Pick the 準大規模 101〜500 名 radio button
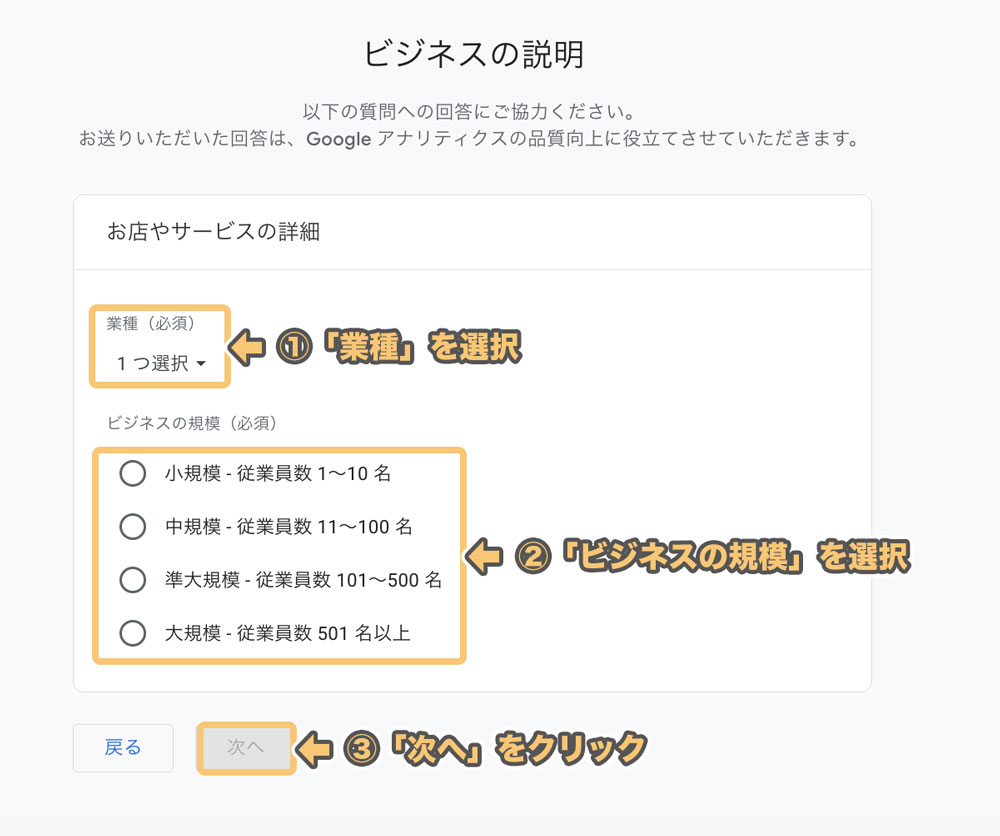The width and height of the screenshot is (1000, 836). click(133, 580)
